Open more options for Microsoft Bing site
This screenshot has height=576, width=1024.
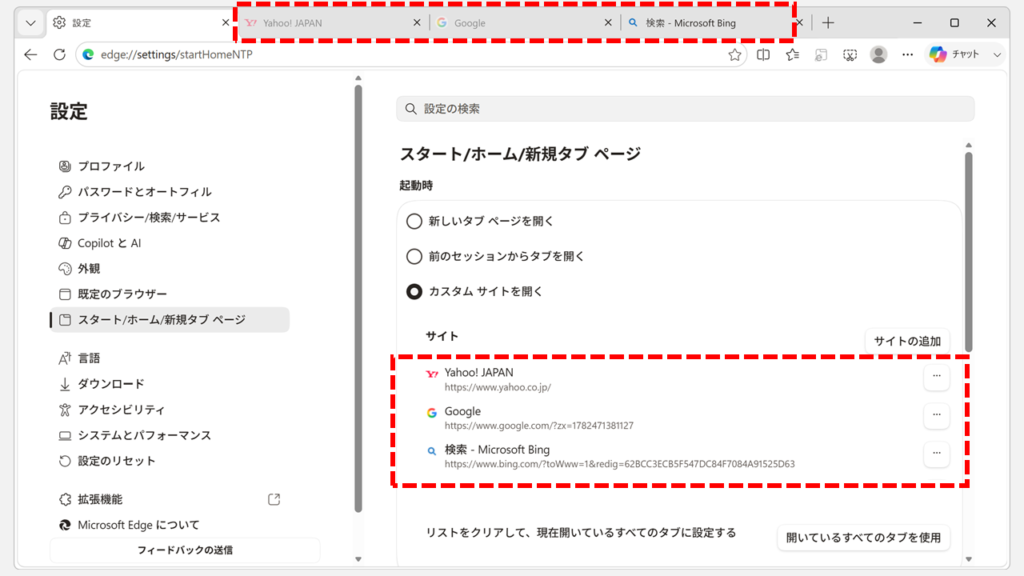[x=936, y=453]
